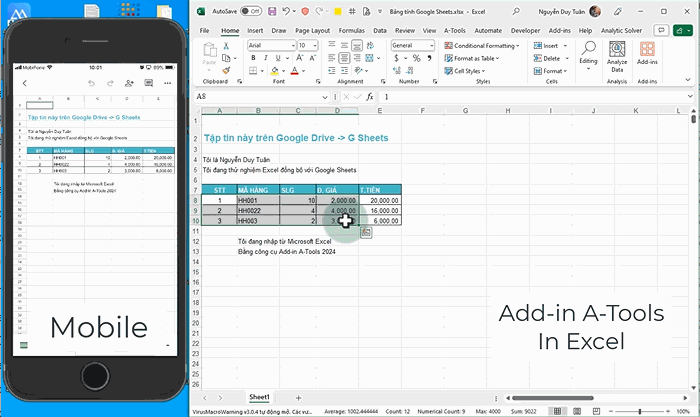Switch to the A-Tools tab

454,30
